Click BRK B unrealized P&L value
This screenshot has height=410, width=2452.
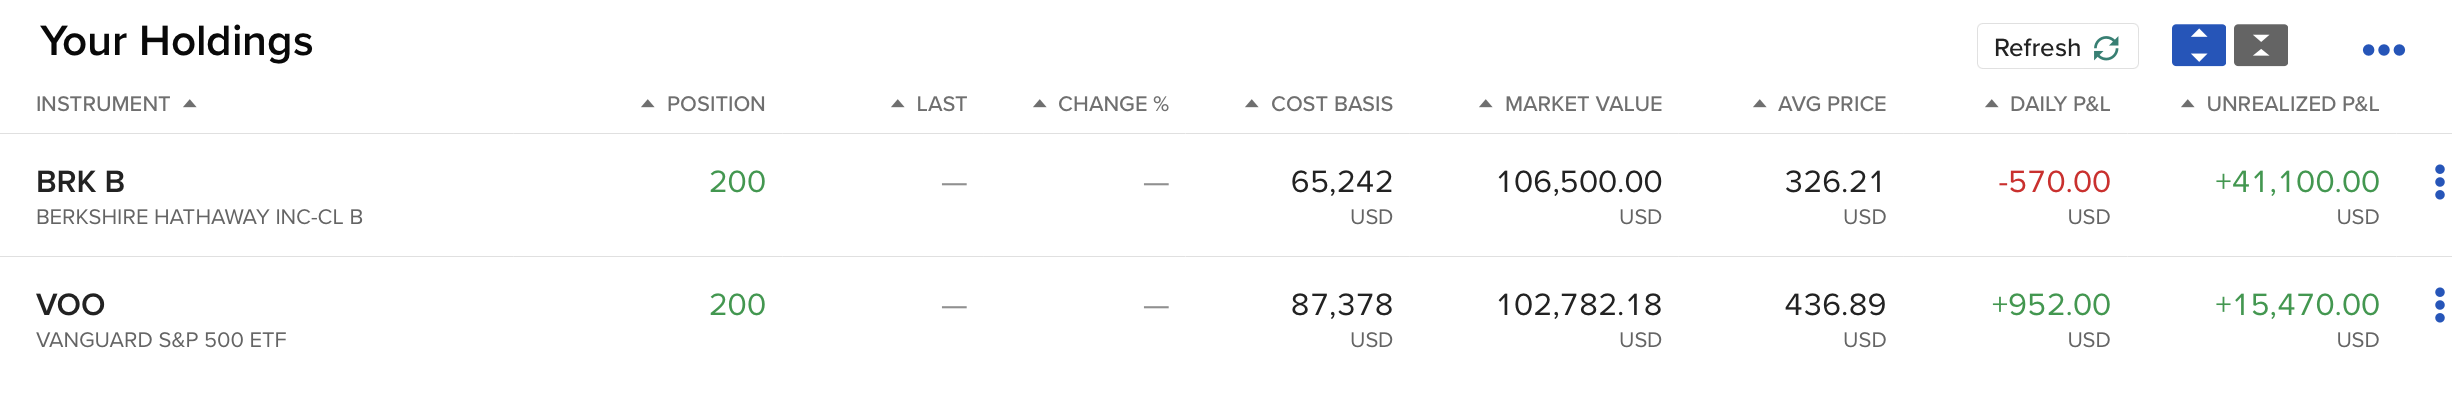tap(2296, 182)
